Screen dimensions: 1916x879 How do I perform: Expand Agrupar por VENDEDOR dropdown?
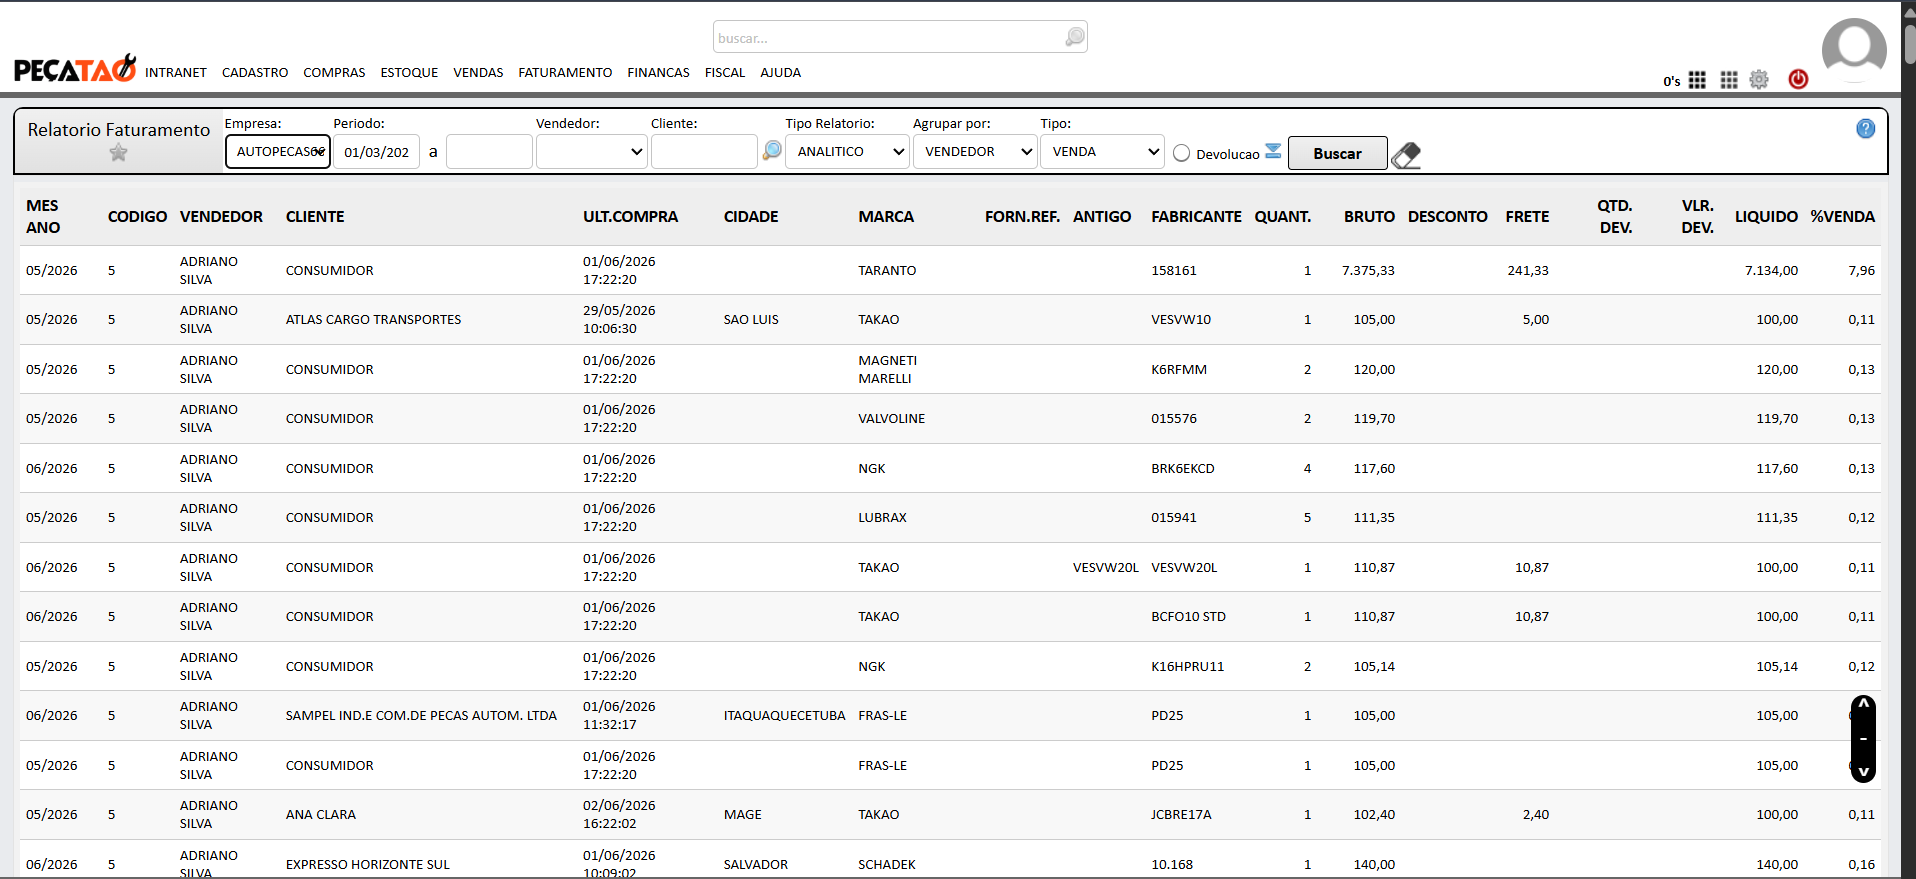pos(974,152)
